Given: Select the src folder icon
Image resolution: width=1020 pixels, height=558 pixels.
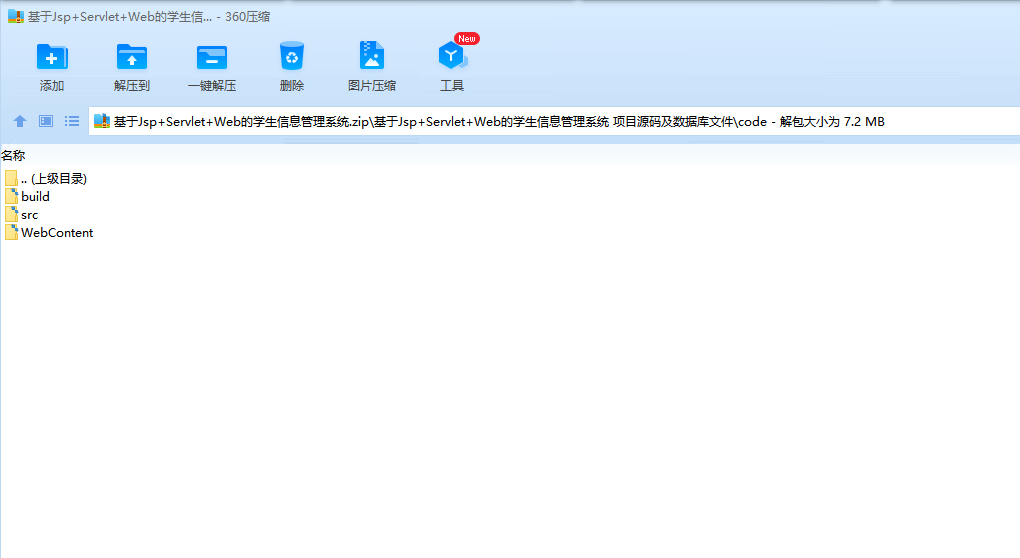Looking at the screenshot, I should click(11, 214).
